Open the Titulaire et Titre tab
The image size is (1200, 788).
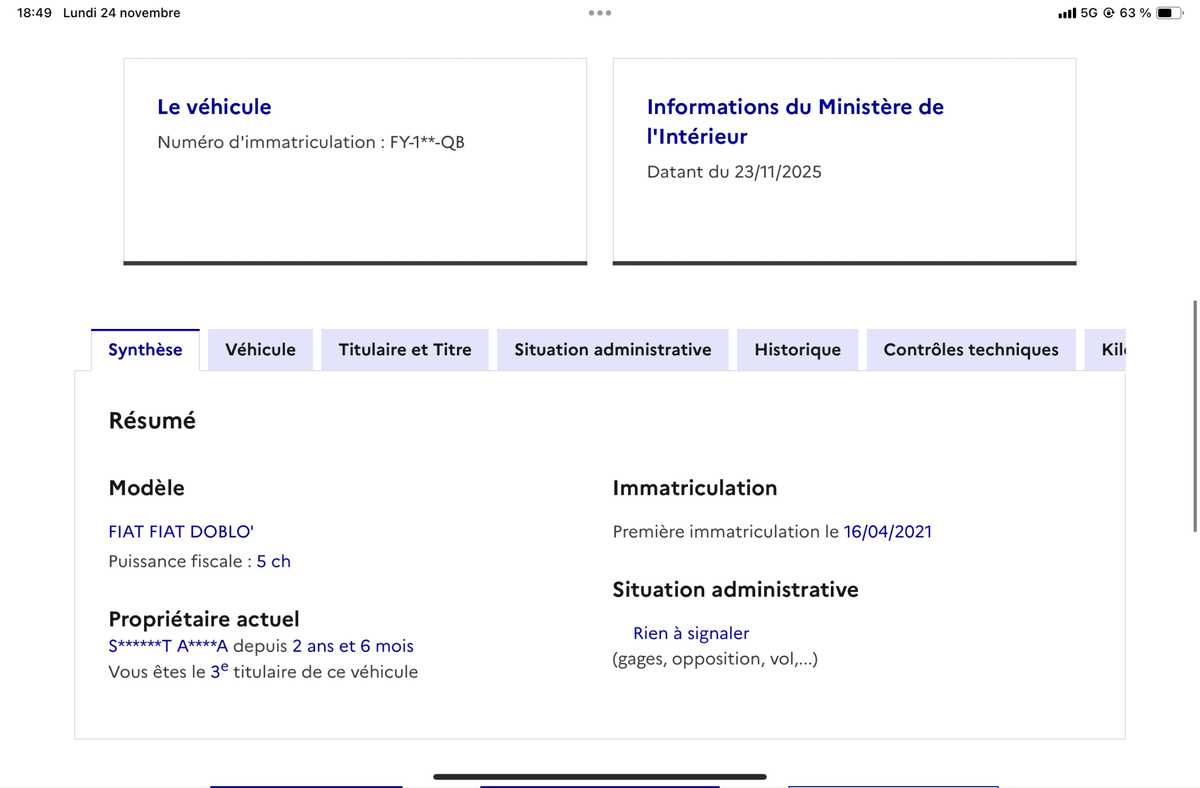click(x=405, y=350)
